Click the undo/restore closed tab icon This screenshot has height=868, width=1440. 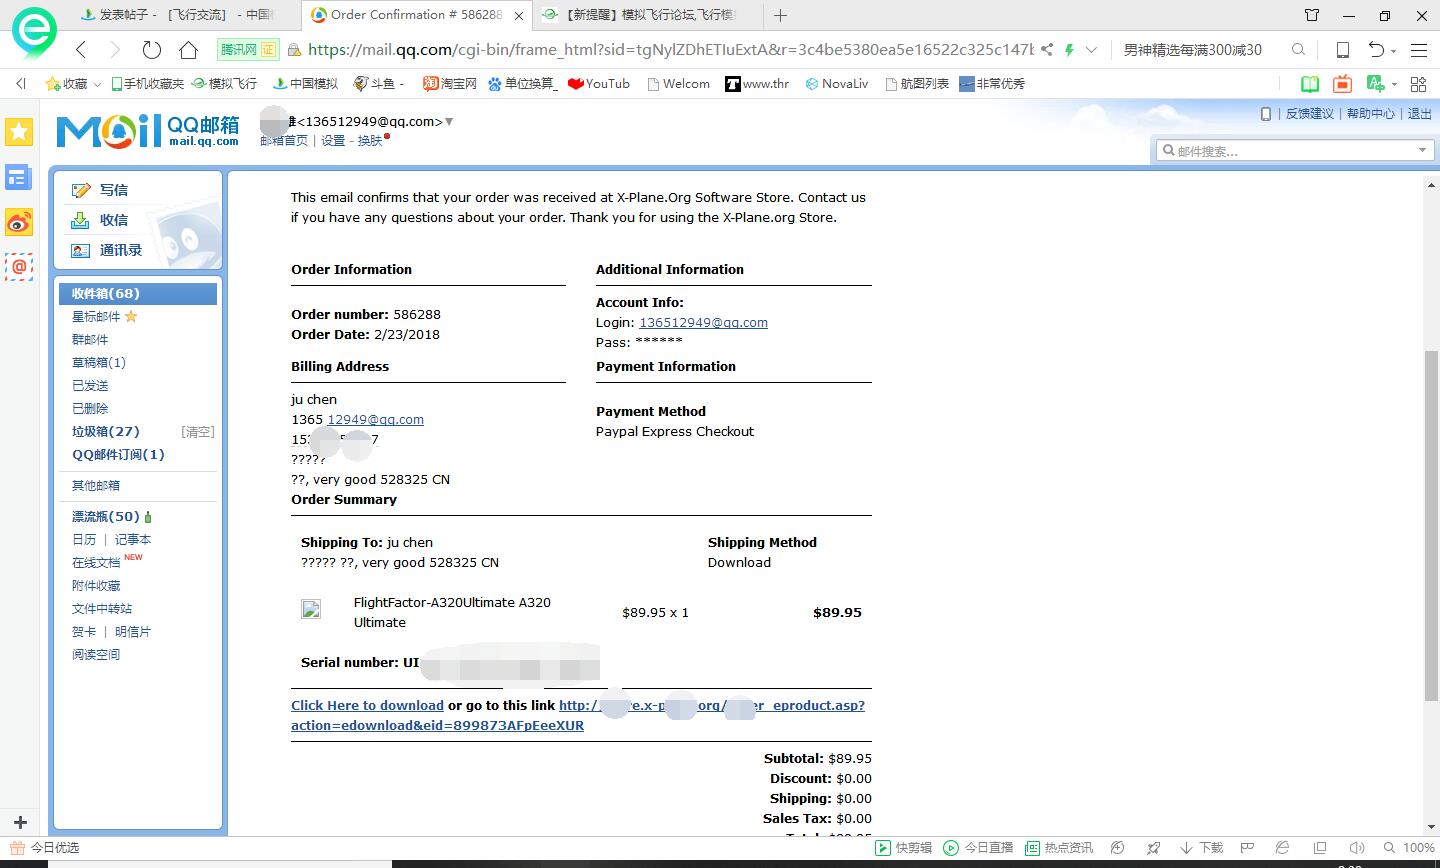point(1376,50)
